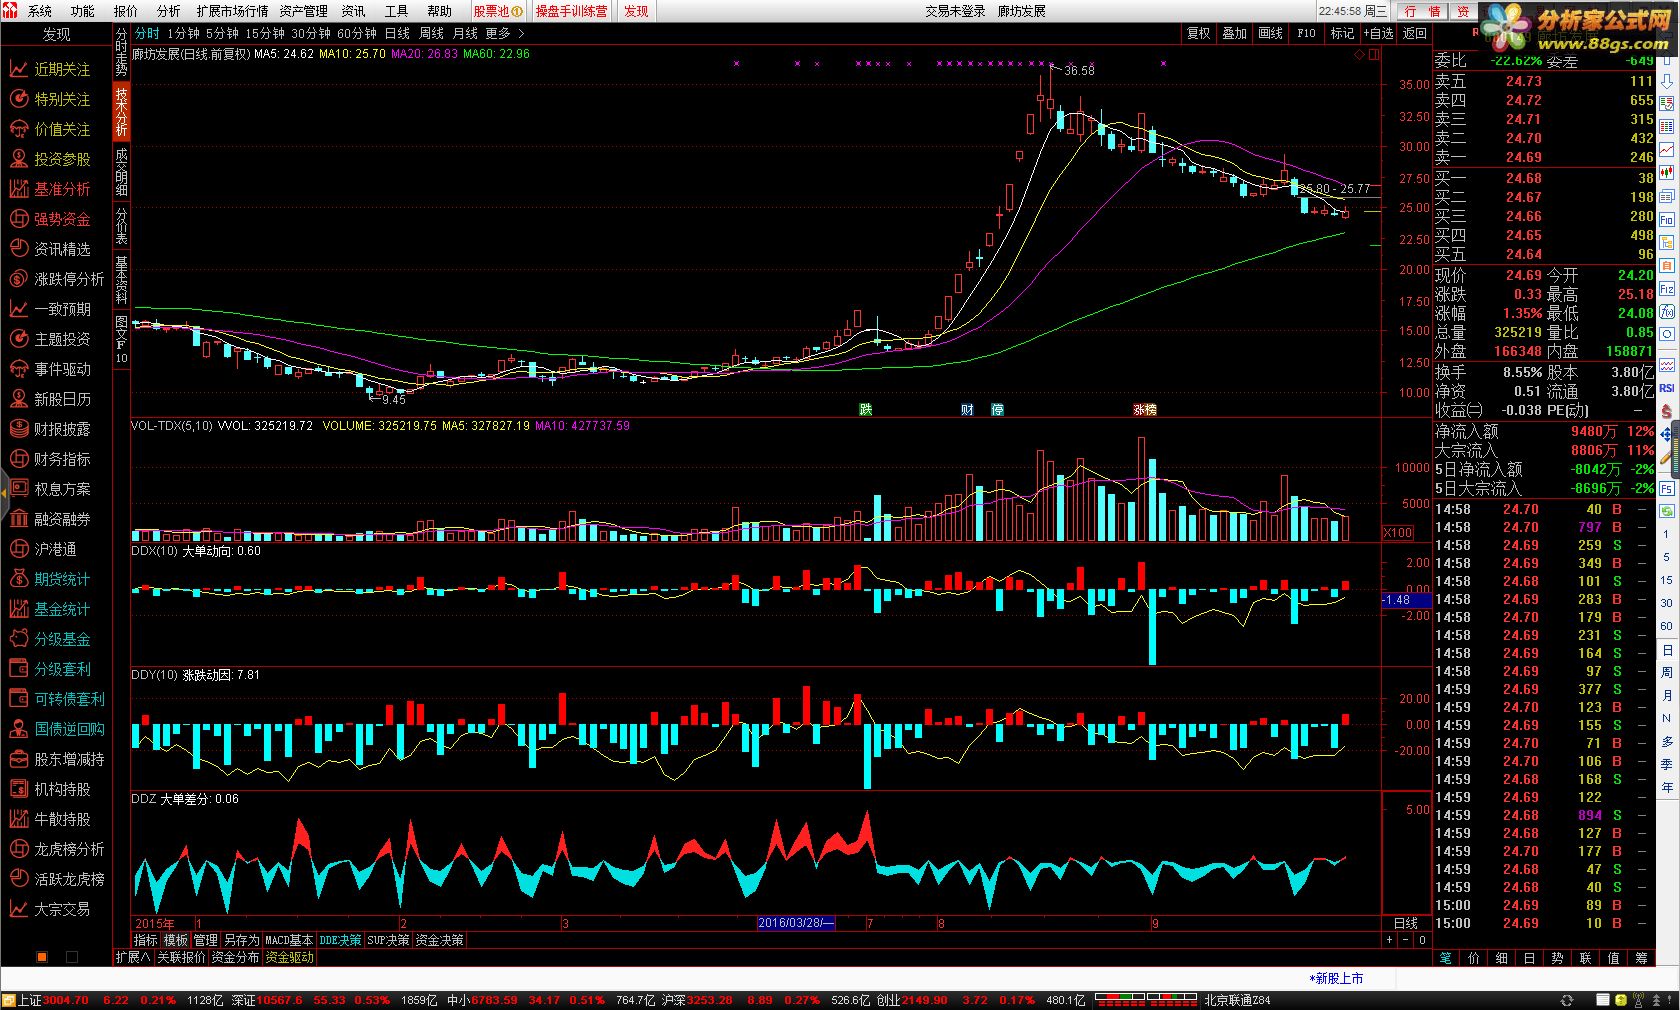Click the orange square indicator under the sidebar
This screenshot has width=1680, height=1010.
click(x=42, y=957)
